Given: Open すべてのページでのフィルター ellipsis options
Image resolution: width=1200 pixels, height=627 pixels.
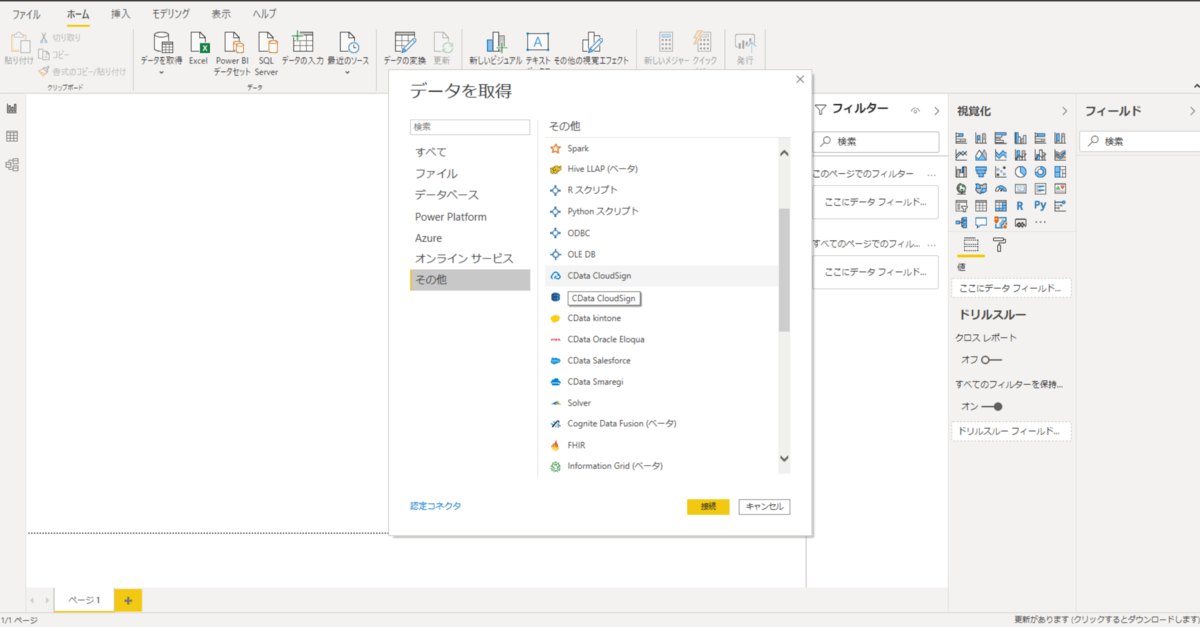Looking at the screenshot, I should click(931, 244).
